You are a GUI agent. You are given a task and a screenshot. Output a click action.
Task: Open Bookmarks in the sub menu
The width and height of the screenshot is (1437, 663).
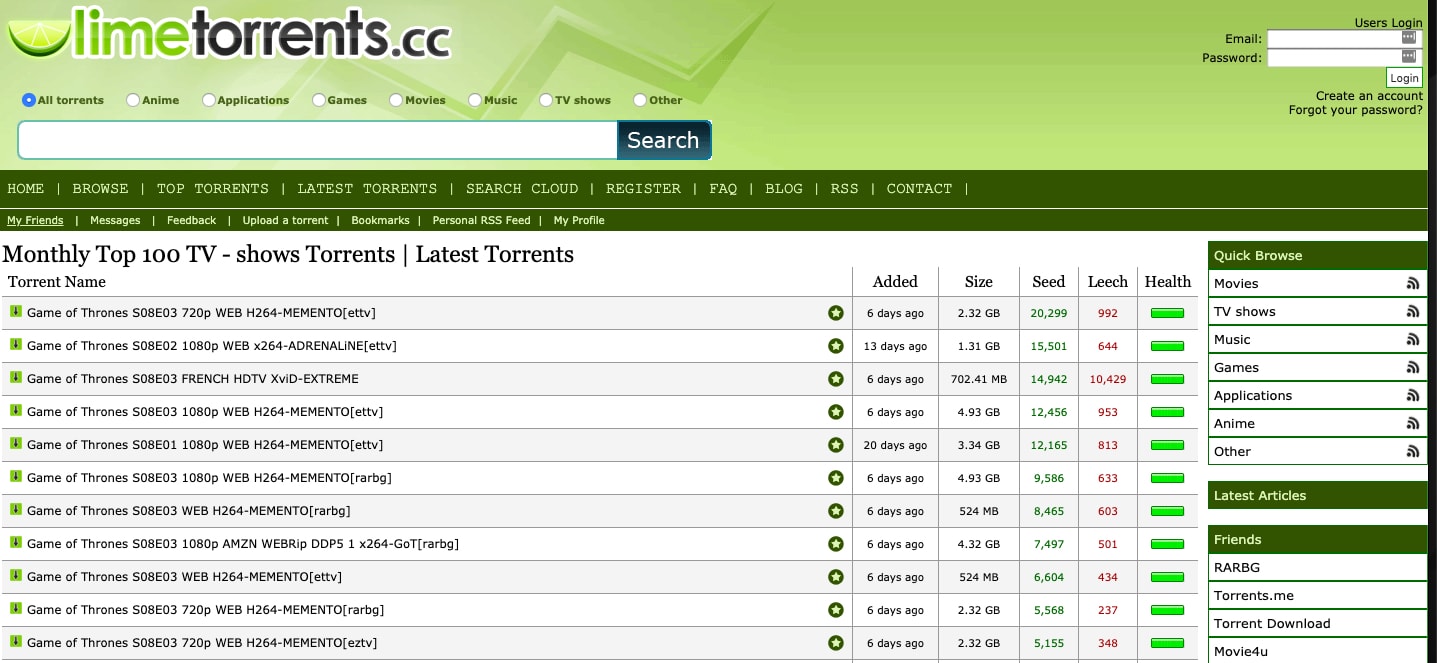380,220
